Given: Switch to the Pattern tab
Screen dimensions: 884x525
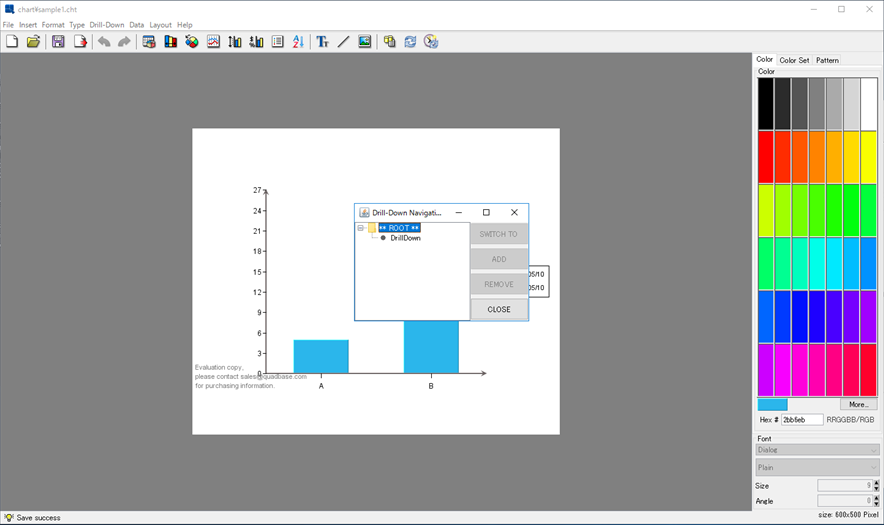Looking at the screenshot, I should pyautogui.click(x=827, y=60).
